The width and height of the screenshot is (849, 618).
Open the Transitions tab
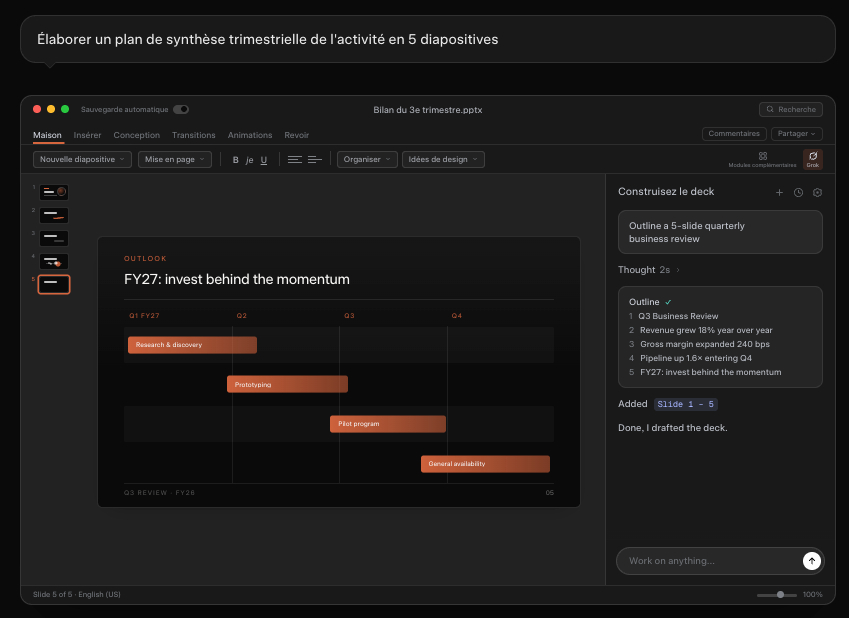193,135
